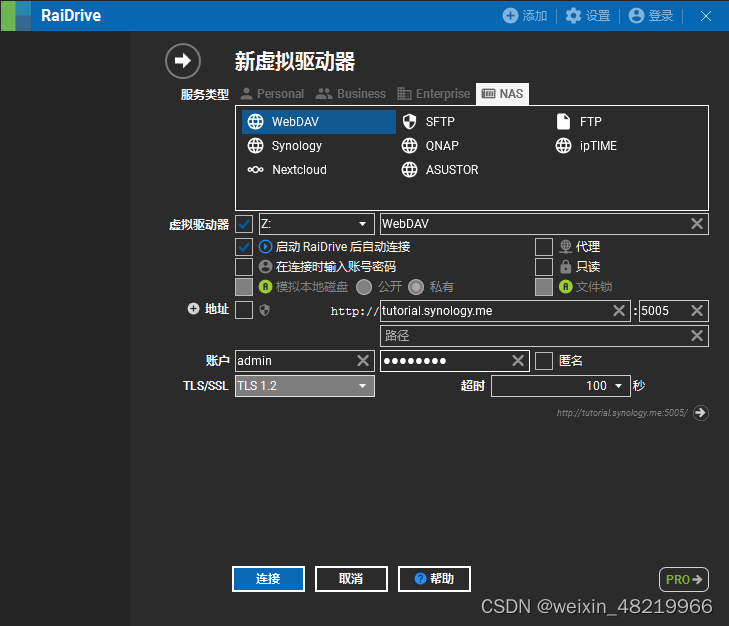Toggle 模拟本地磁盘 checkbox
Viewport: 729px width, 626px height.
coord(244,286)
